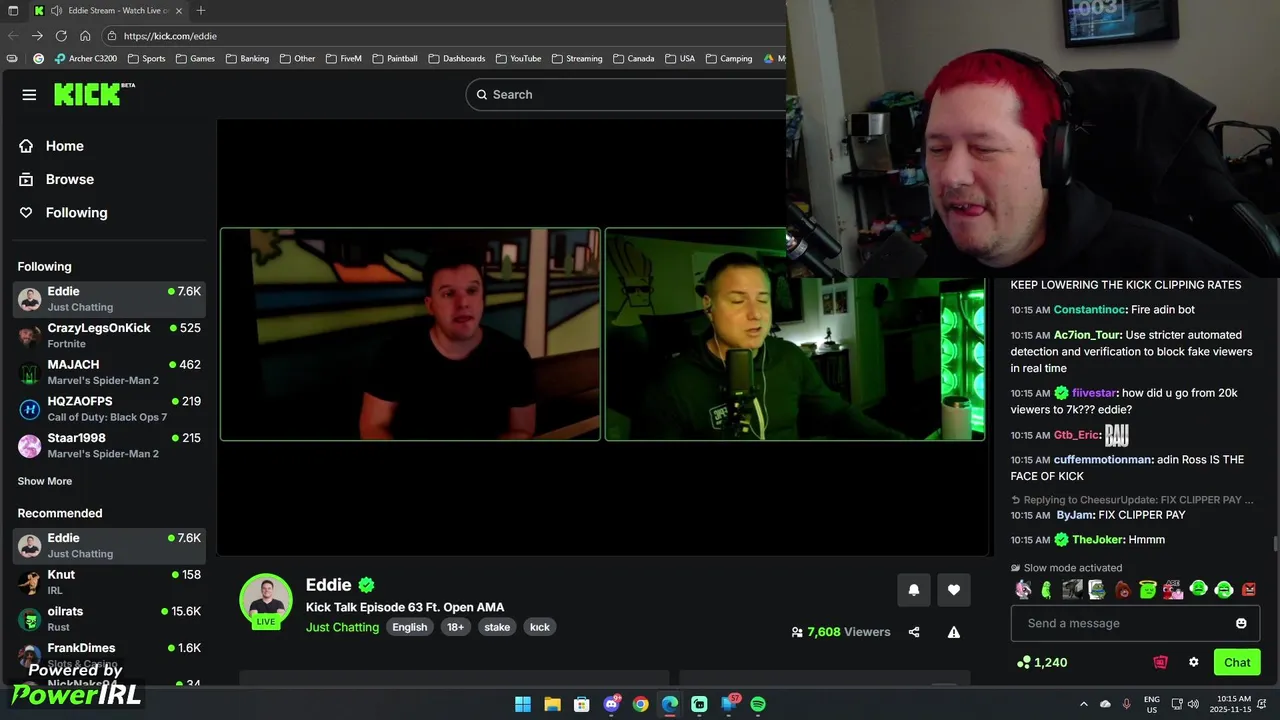Toggle notification bell for Eddie

click(913, 590)
